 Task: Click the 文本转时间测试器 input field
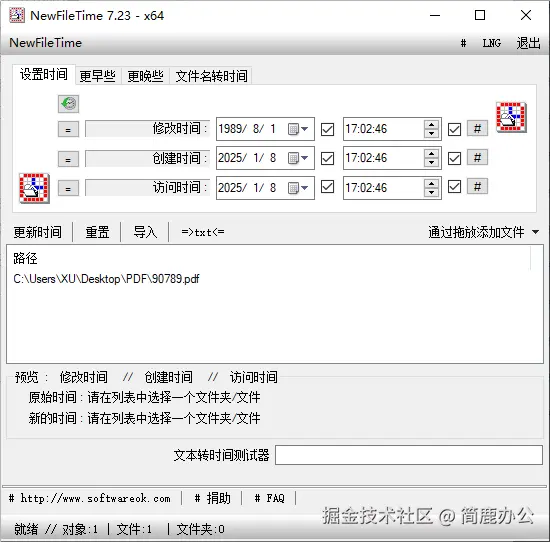point(409,455)
